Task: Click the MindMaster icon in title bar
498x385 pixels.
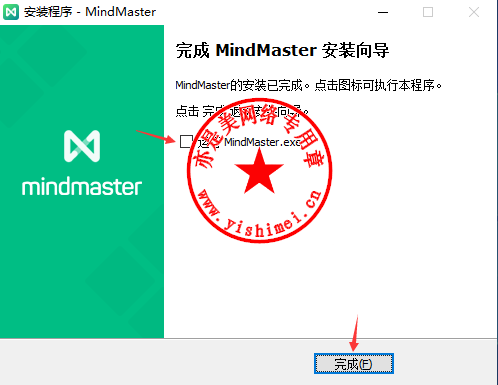Action: coord(11,12)
